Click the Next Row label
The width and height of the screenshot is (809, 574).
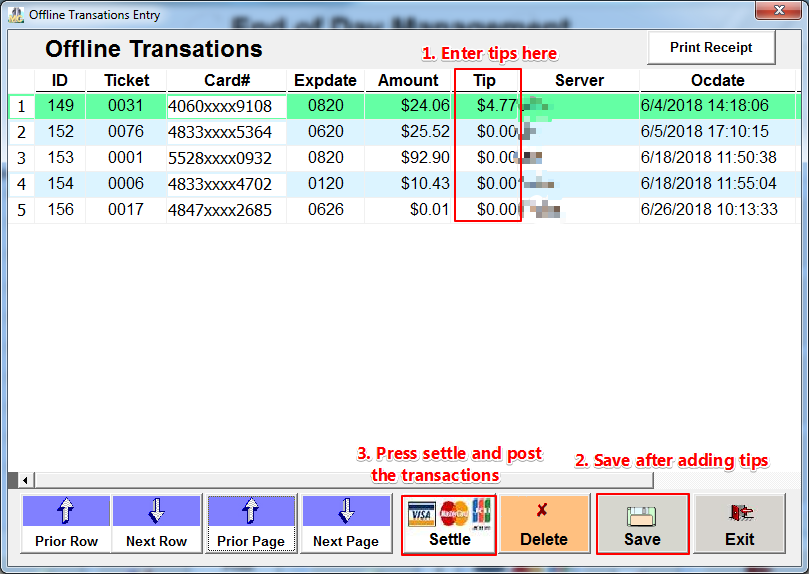tap(156, 541)
